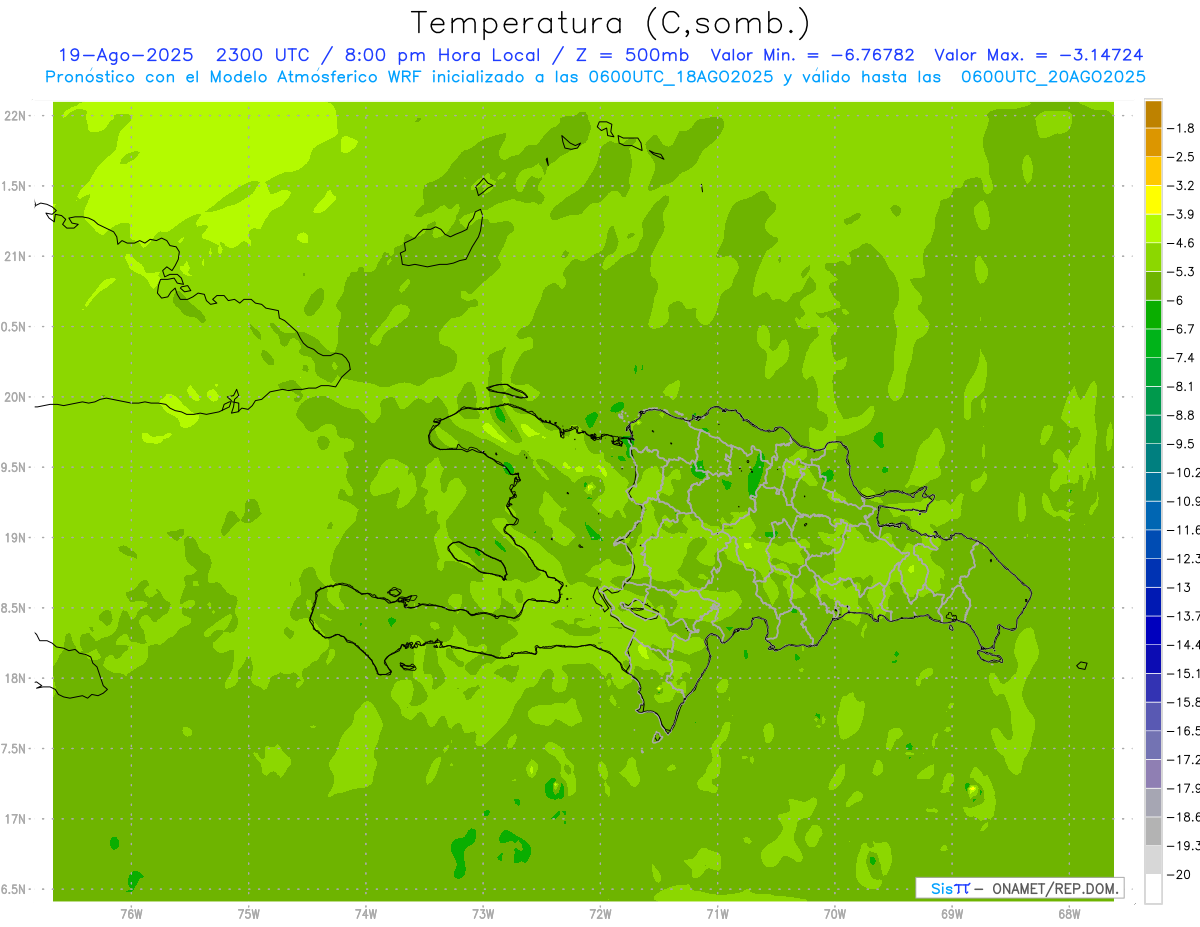Viewport: 1200px width, 927px height.
Task: Click the '71W' longitude label
Action: click(717, 914)
